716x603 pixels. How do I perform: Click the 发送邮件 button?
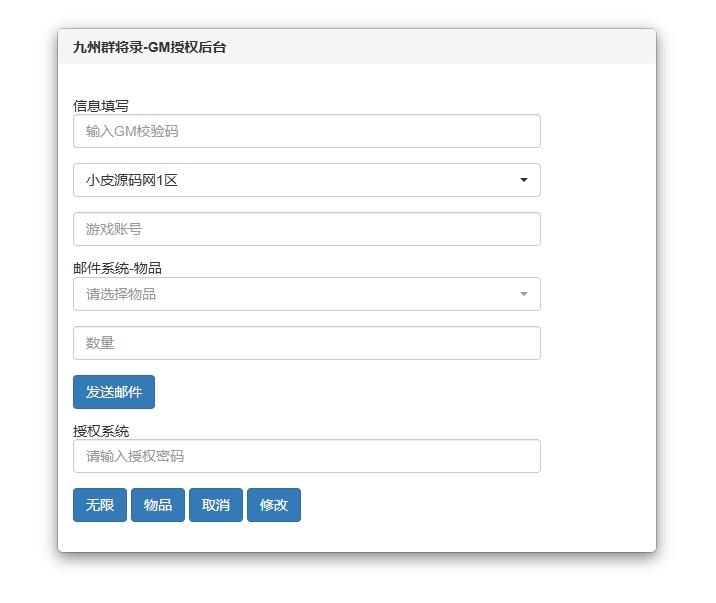coord(114,392)
